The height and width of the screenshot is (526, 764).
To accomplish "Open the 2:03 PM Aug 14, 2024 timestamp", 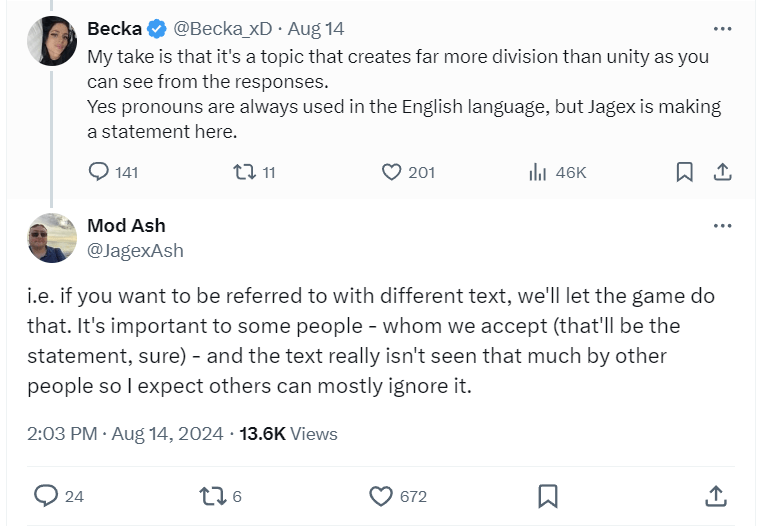I will tap(124, 434).
